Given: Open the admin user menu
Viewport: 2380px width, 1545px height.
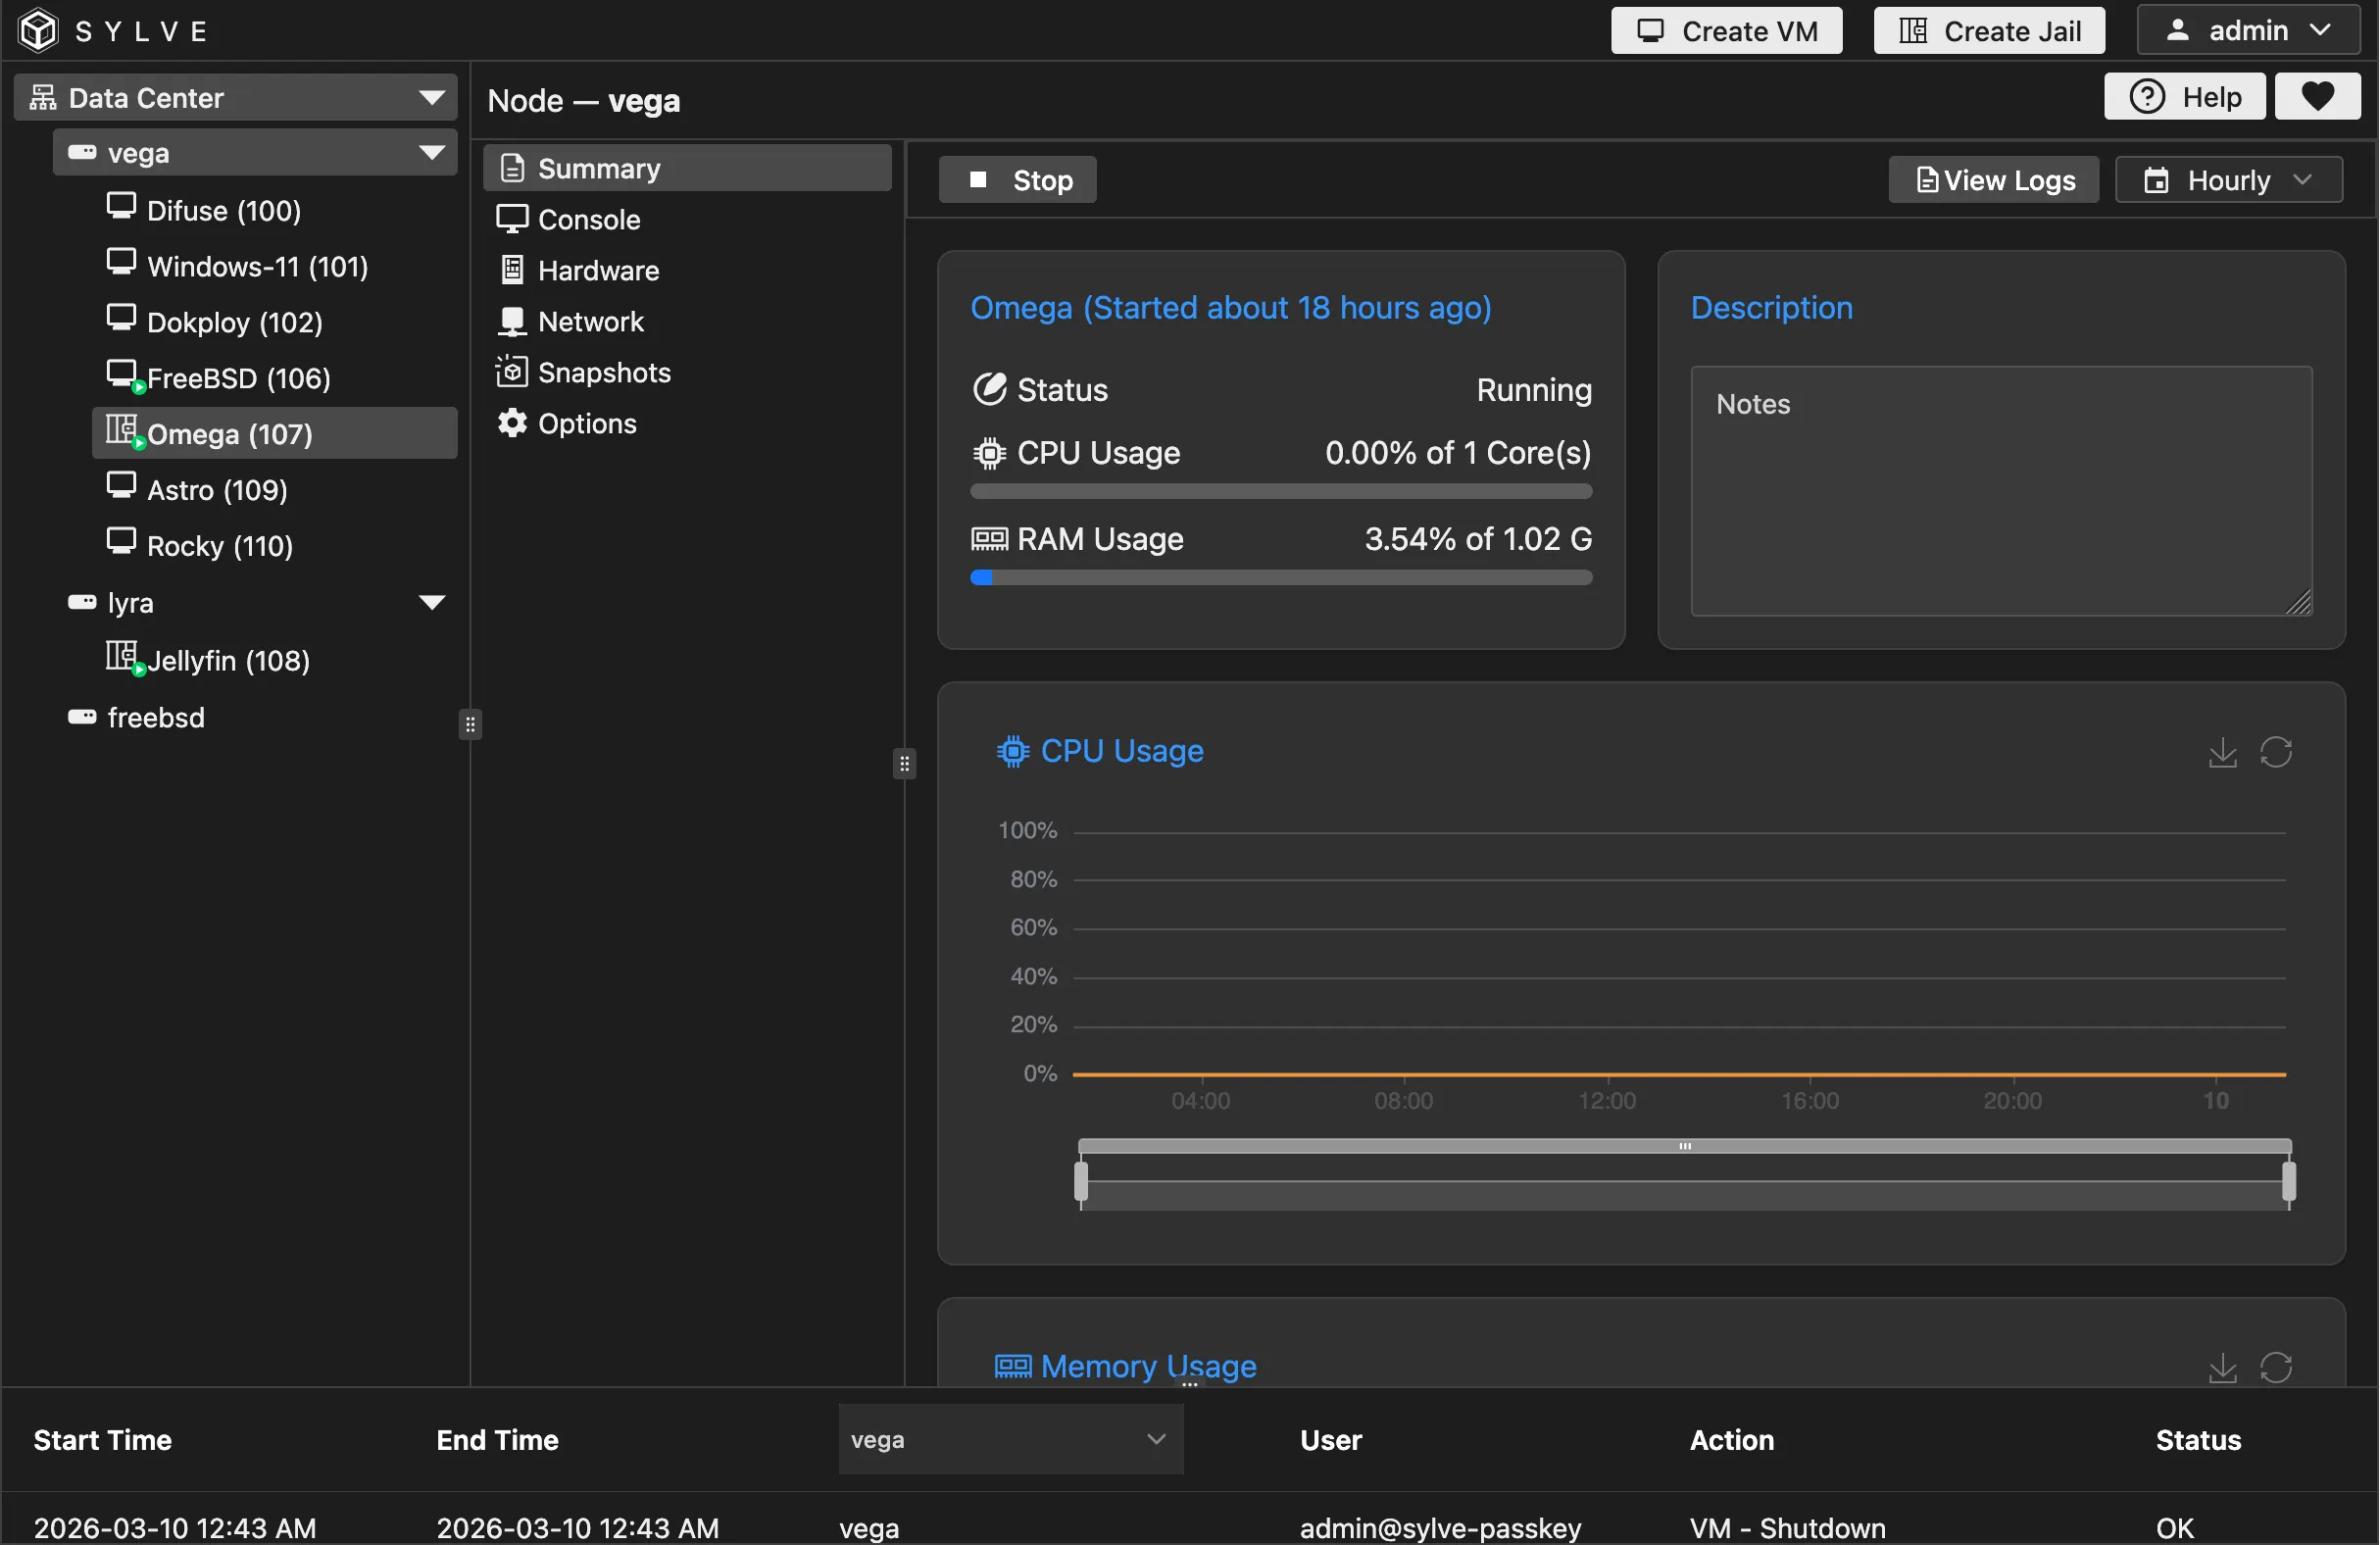Looking at the screenshot, I should click(2248, 31).
